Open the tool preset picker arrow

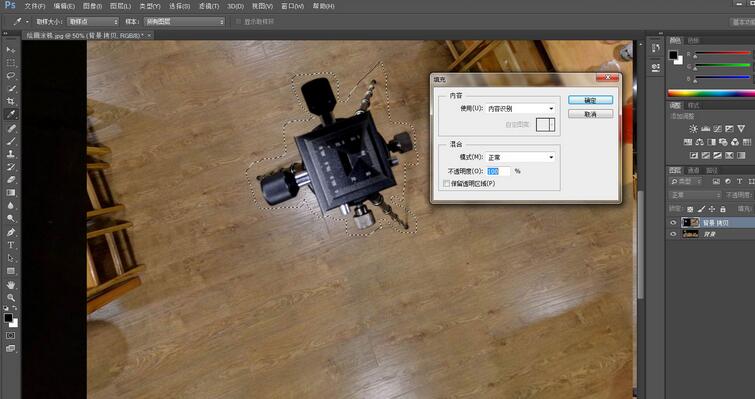(27, 22)
